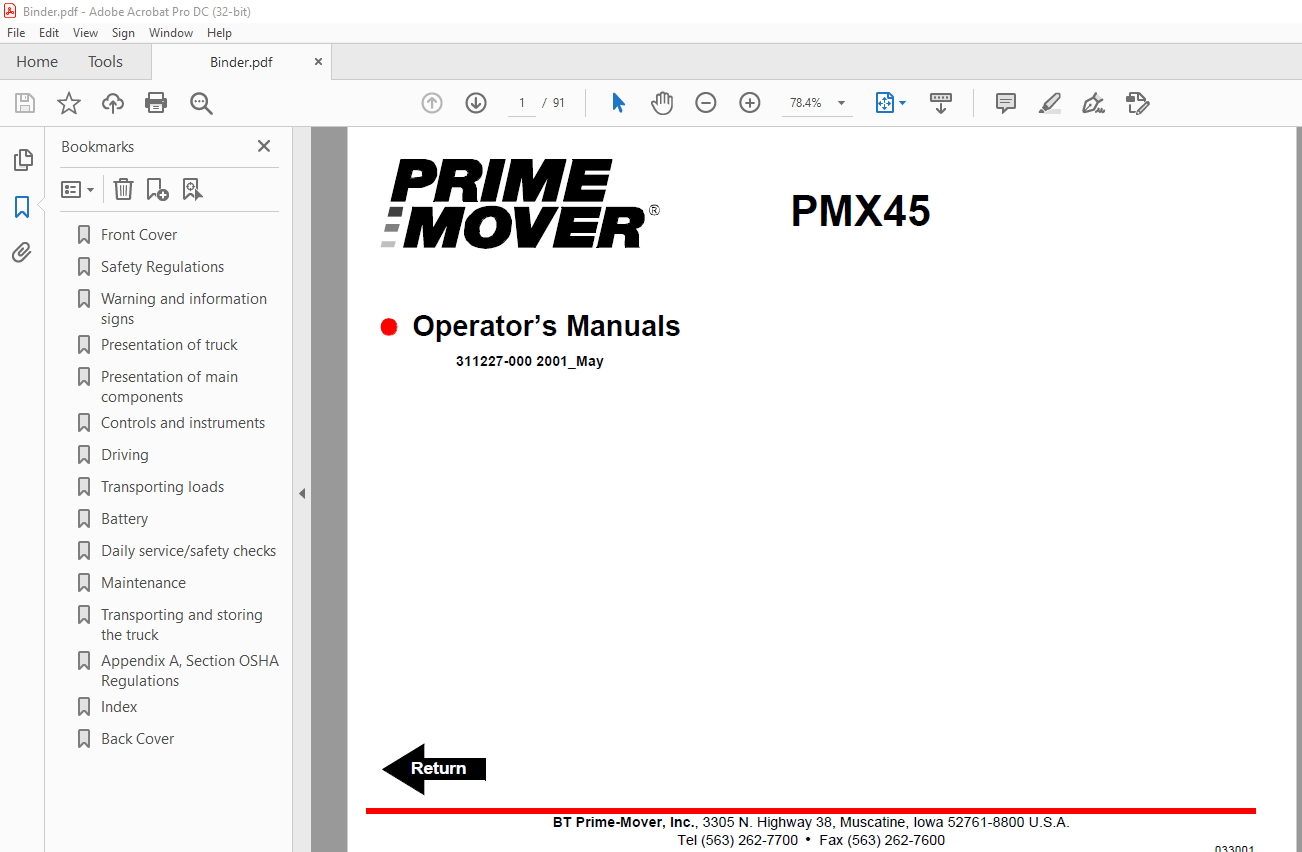
Task: Open the Back Cover bookmark
Action: (x=137, y=739)
